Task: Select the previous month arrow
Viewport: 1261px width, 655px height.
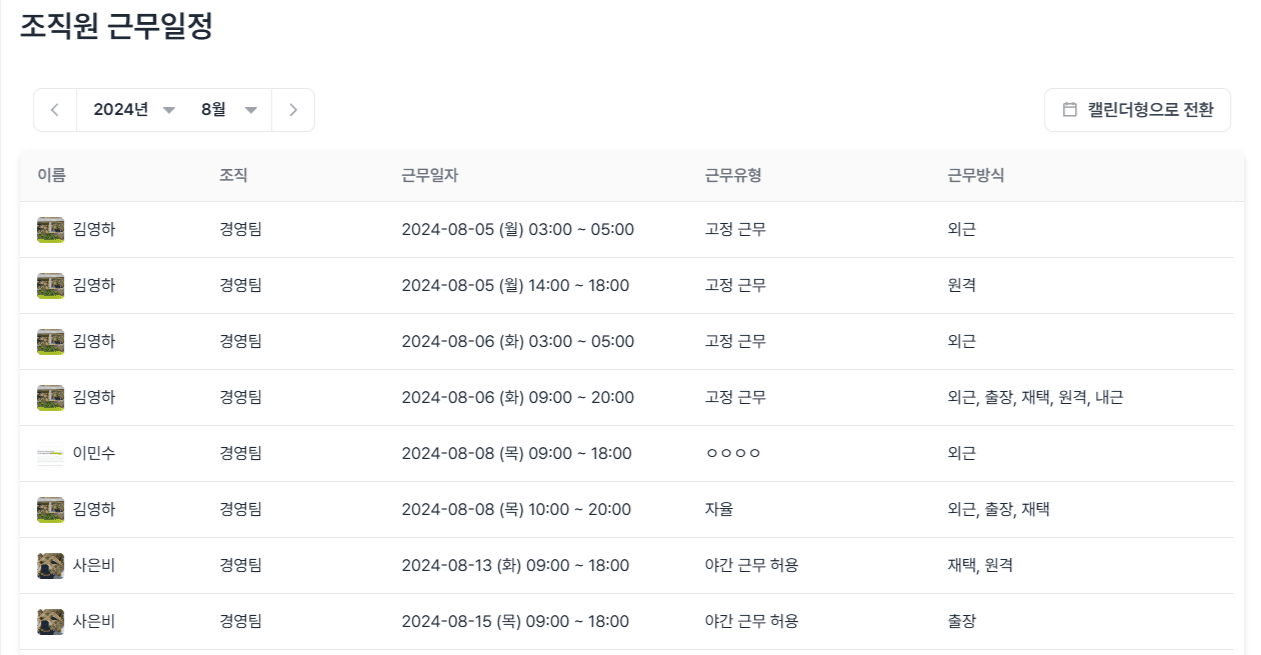Action: click(x=55, y=110)
